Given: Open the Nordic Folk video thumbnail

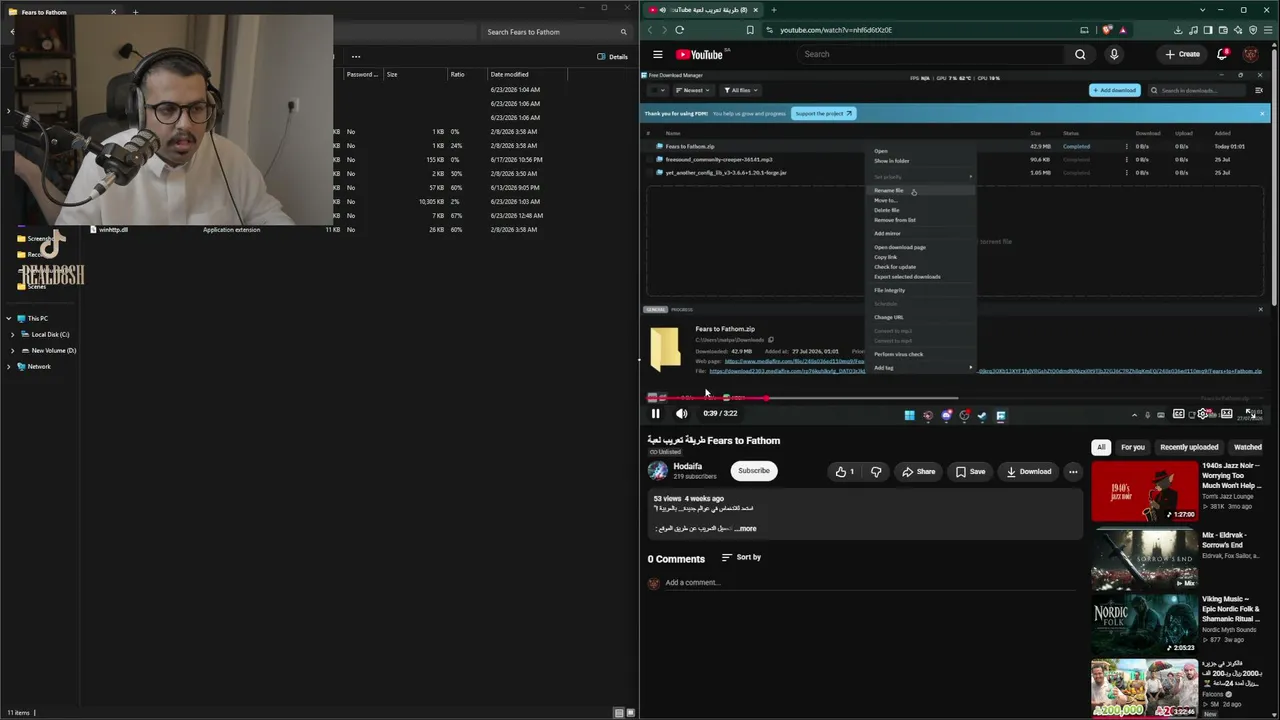Looking at the screenshot, I should (1144, 625).
